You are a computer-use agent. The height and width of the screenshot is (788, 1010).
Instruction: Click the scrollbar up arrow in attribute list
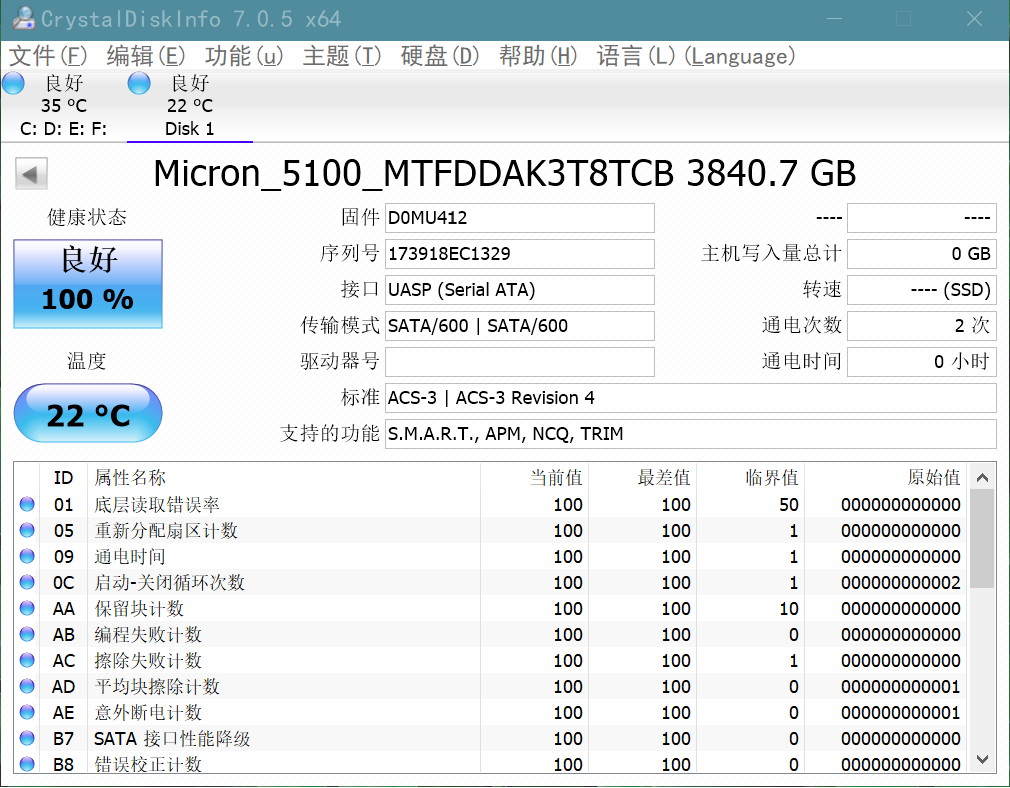coord(982,477)
